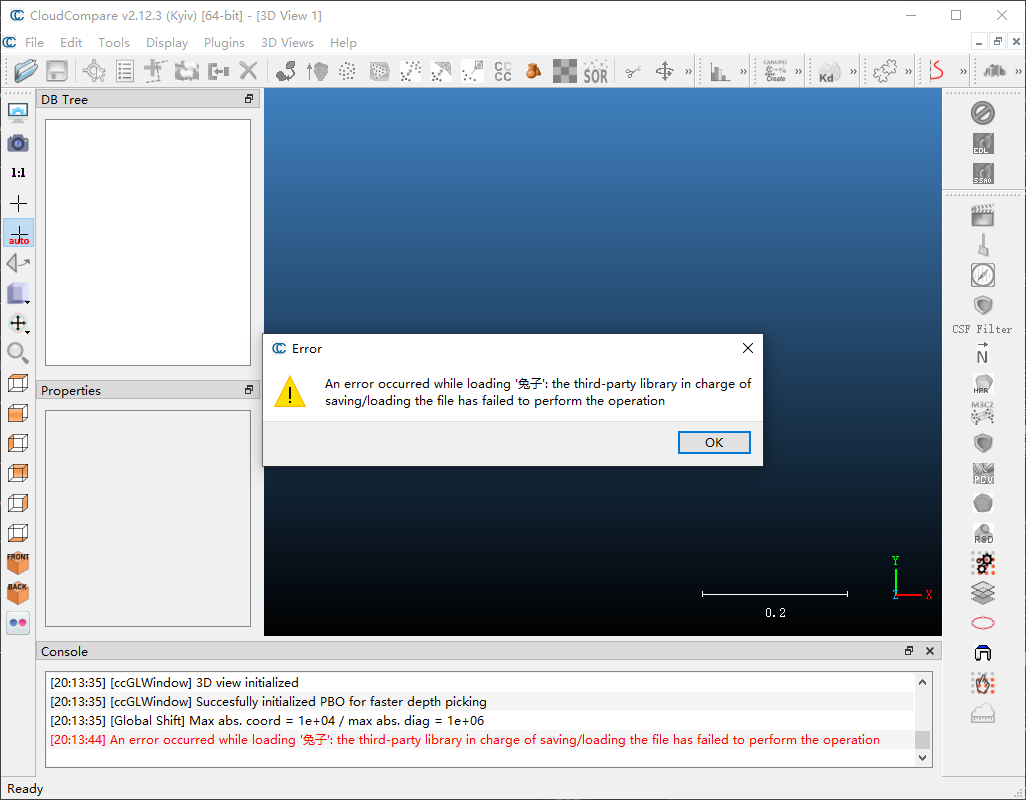Open the Edit menu
The height and width of the screenshot is (800, 1026).
[71, 43]
